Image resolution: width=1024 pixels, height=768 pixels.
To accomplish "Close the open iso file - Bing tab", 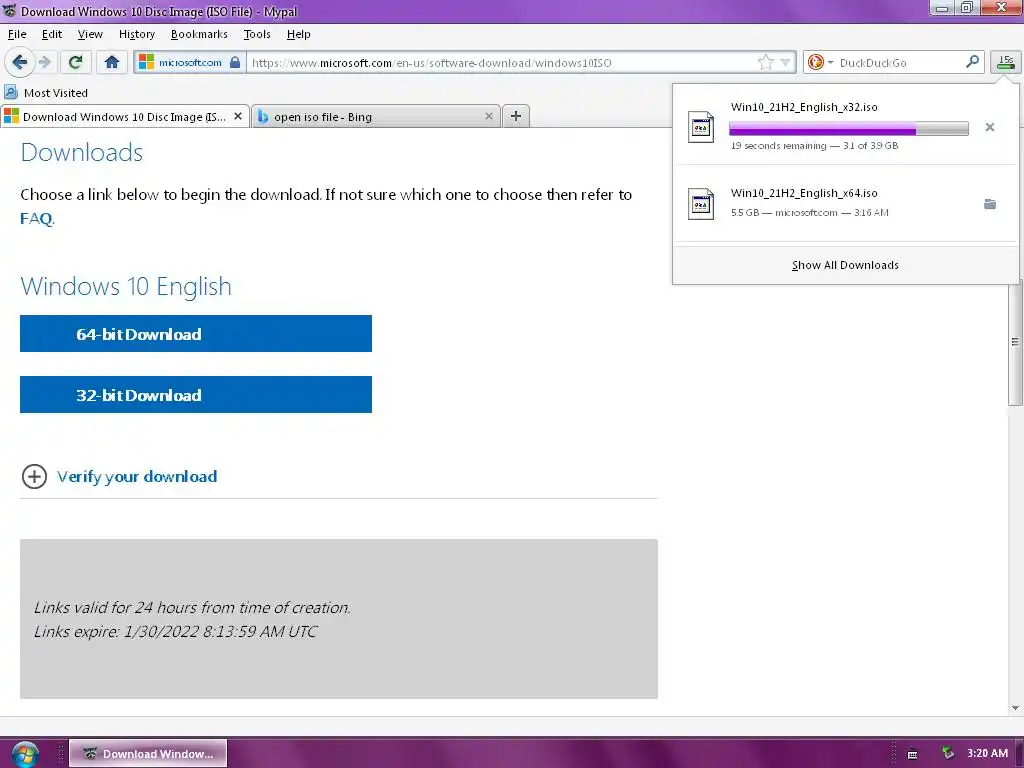I will point(488,116).
